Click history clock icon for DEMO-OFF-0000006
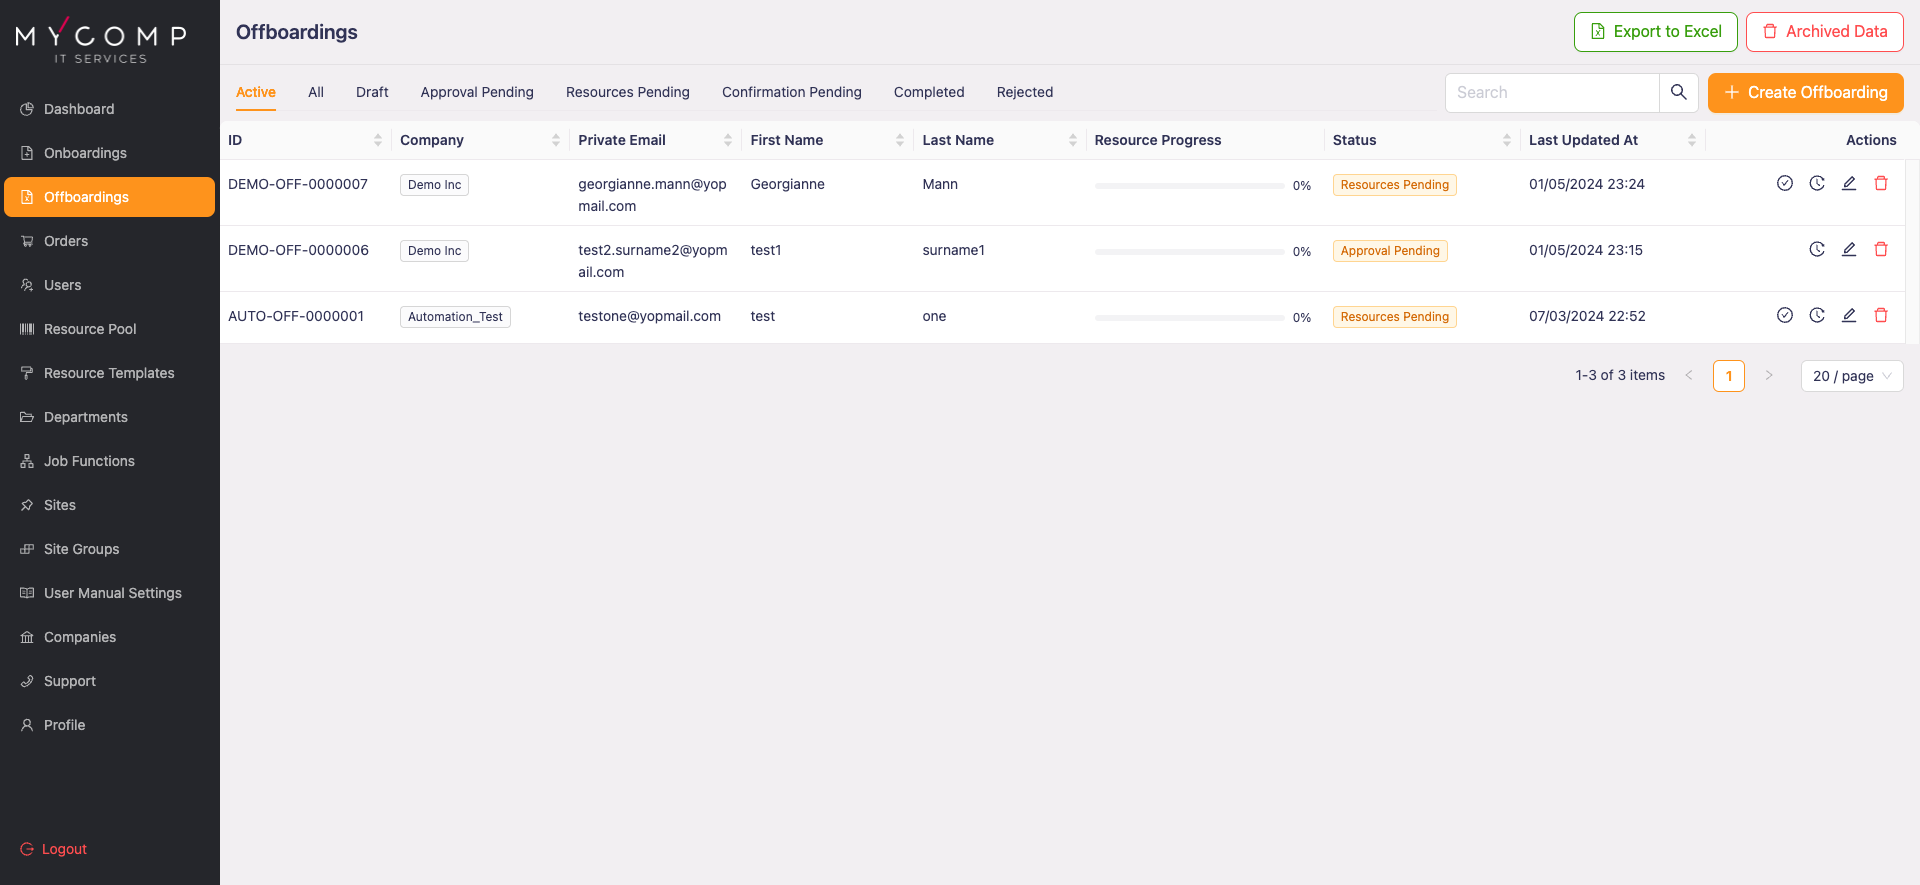This screenshot has width=1920, height=885. coord(1816,250)
